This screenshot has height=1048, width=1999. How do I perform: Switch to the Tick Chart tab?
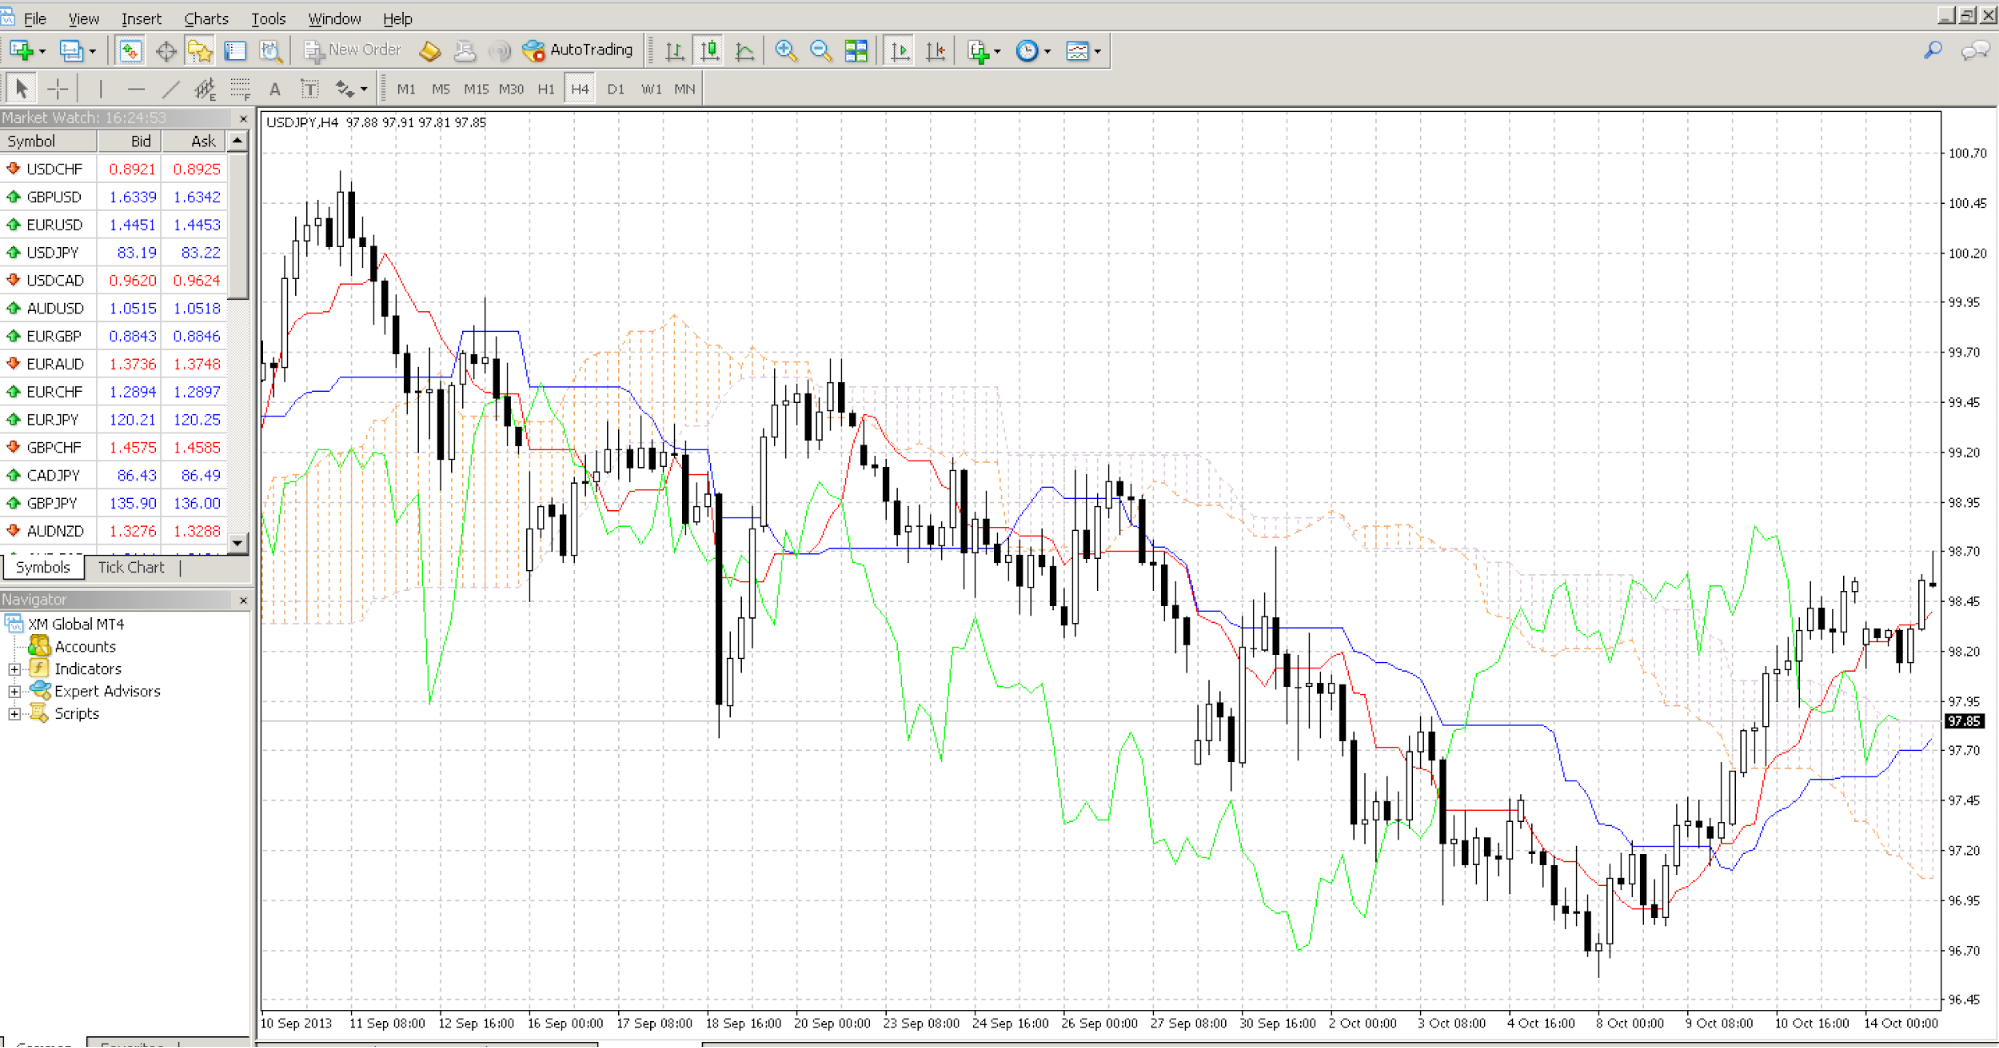pos(130,567)
